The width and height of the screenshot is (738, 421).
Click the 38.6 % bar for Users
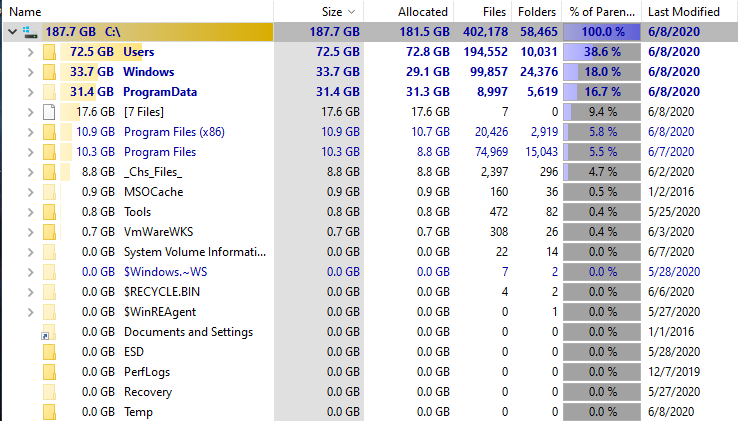pos(602,52)
